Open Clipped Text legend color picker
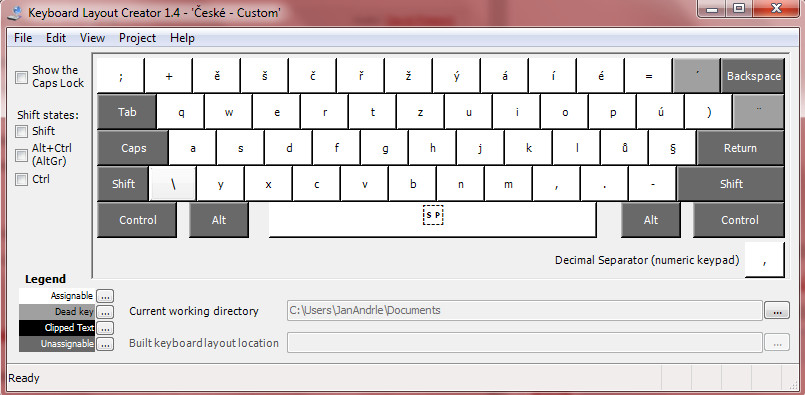 (105, 328)
